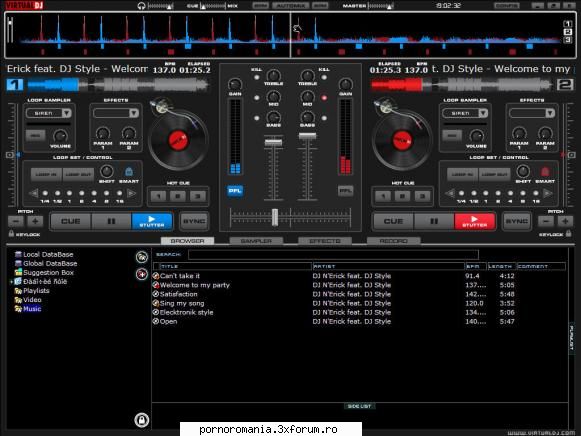Switch to the Browser tab
581x436 pixels.
(x=187, y=241)
